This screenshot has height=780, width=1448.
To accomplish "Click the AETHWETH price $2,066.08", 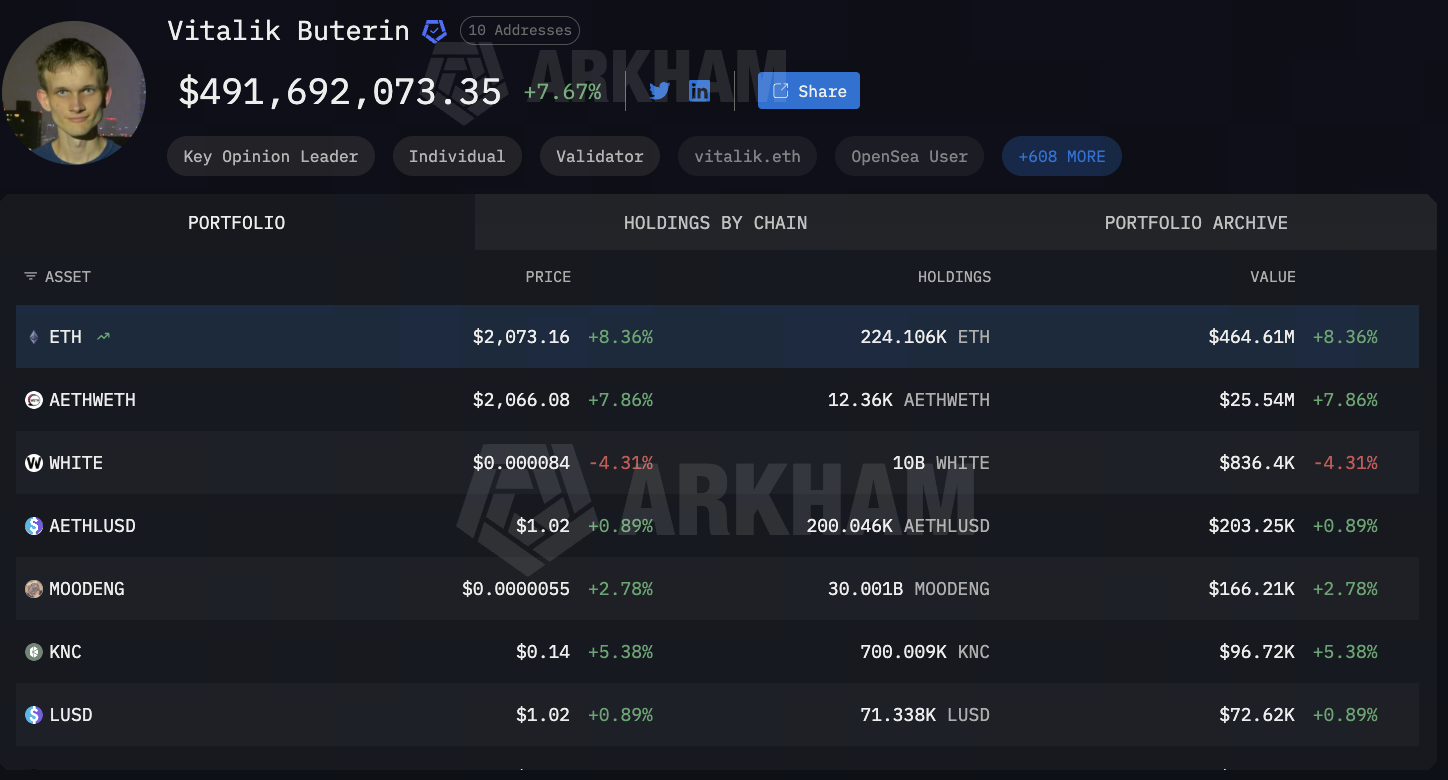I will (521, 400).
